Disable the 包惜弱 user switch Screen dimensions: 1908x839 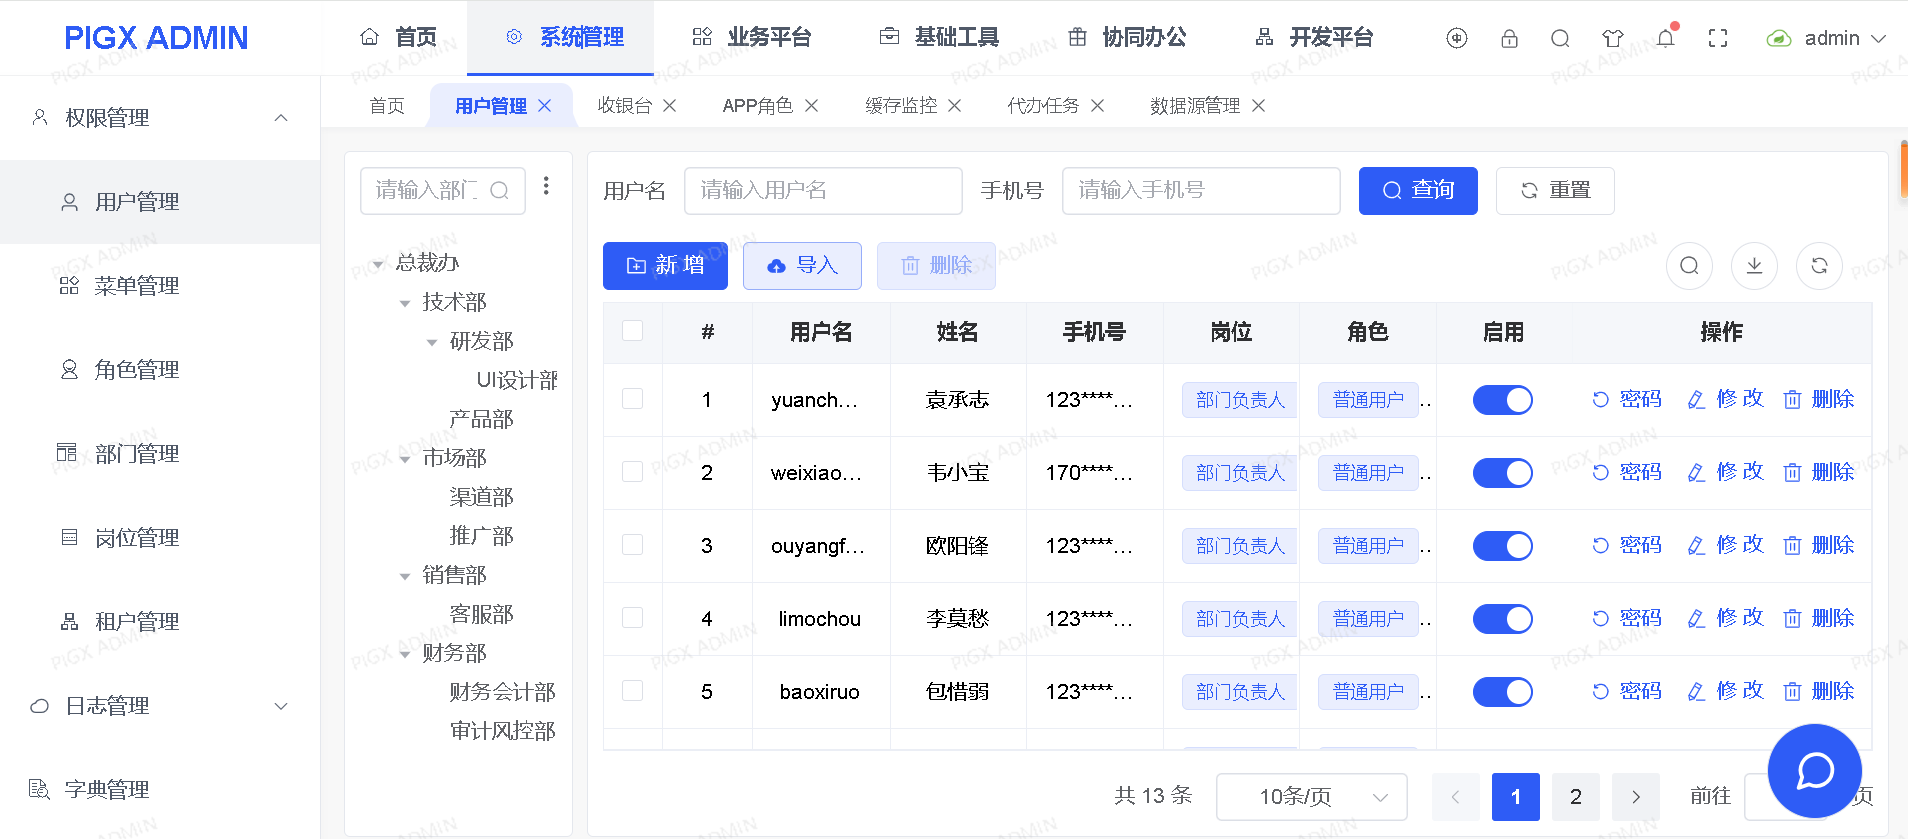tap(1503, 692)
